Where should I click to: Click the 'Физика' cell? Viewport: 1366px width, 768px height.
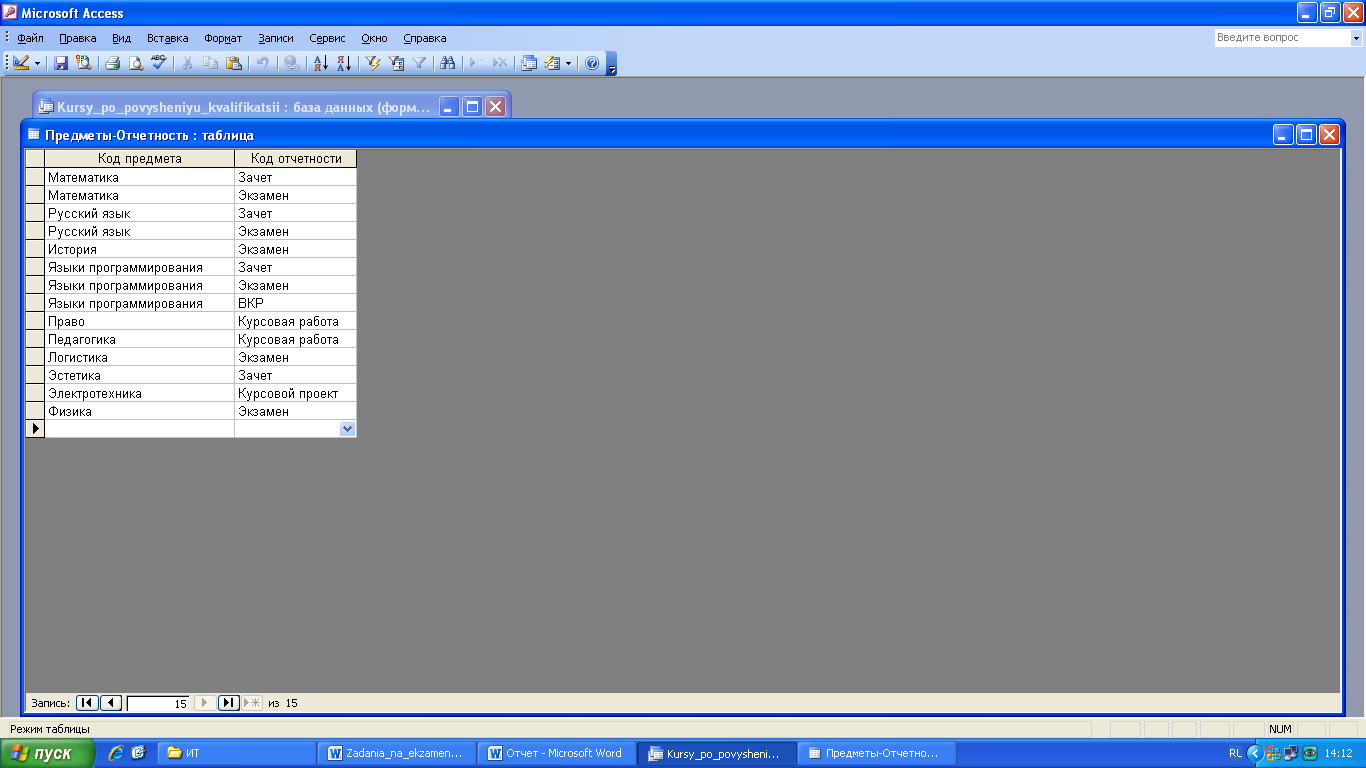(x=140, y=411)
